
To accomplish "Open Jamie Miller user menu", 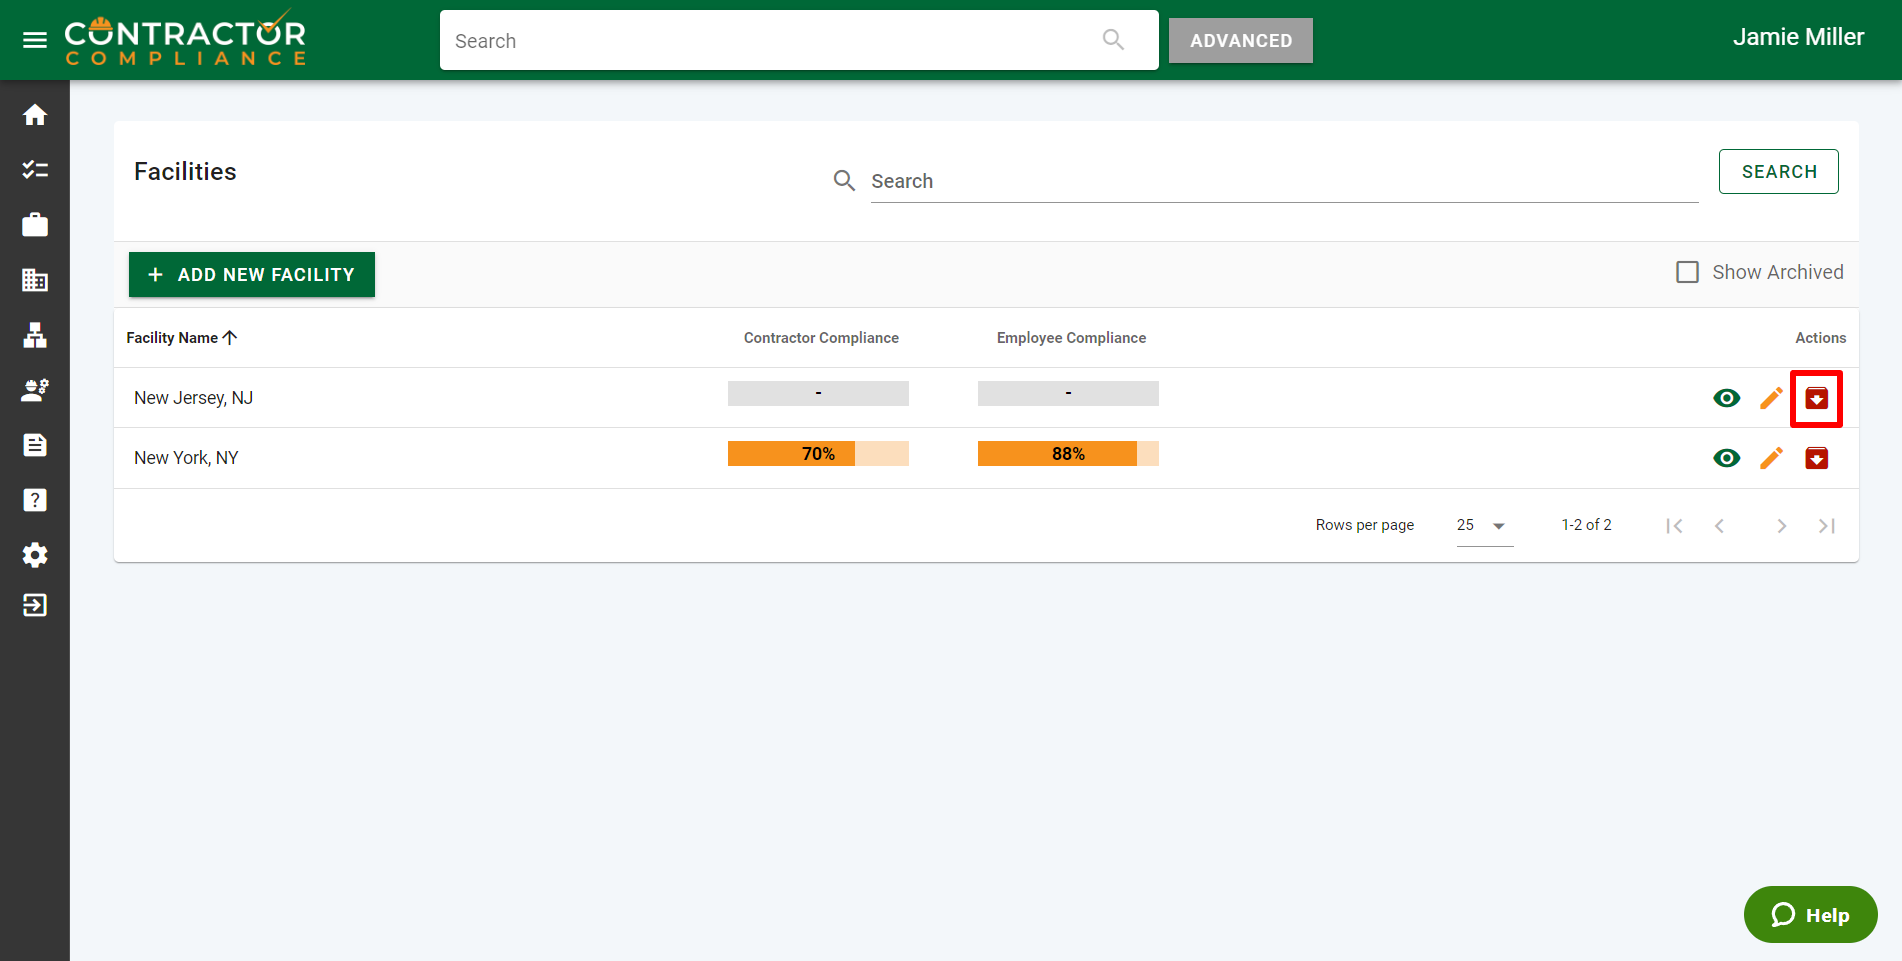I will tap(1797, 38).
